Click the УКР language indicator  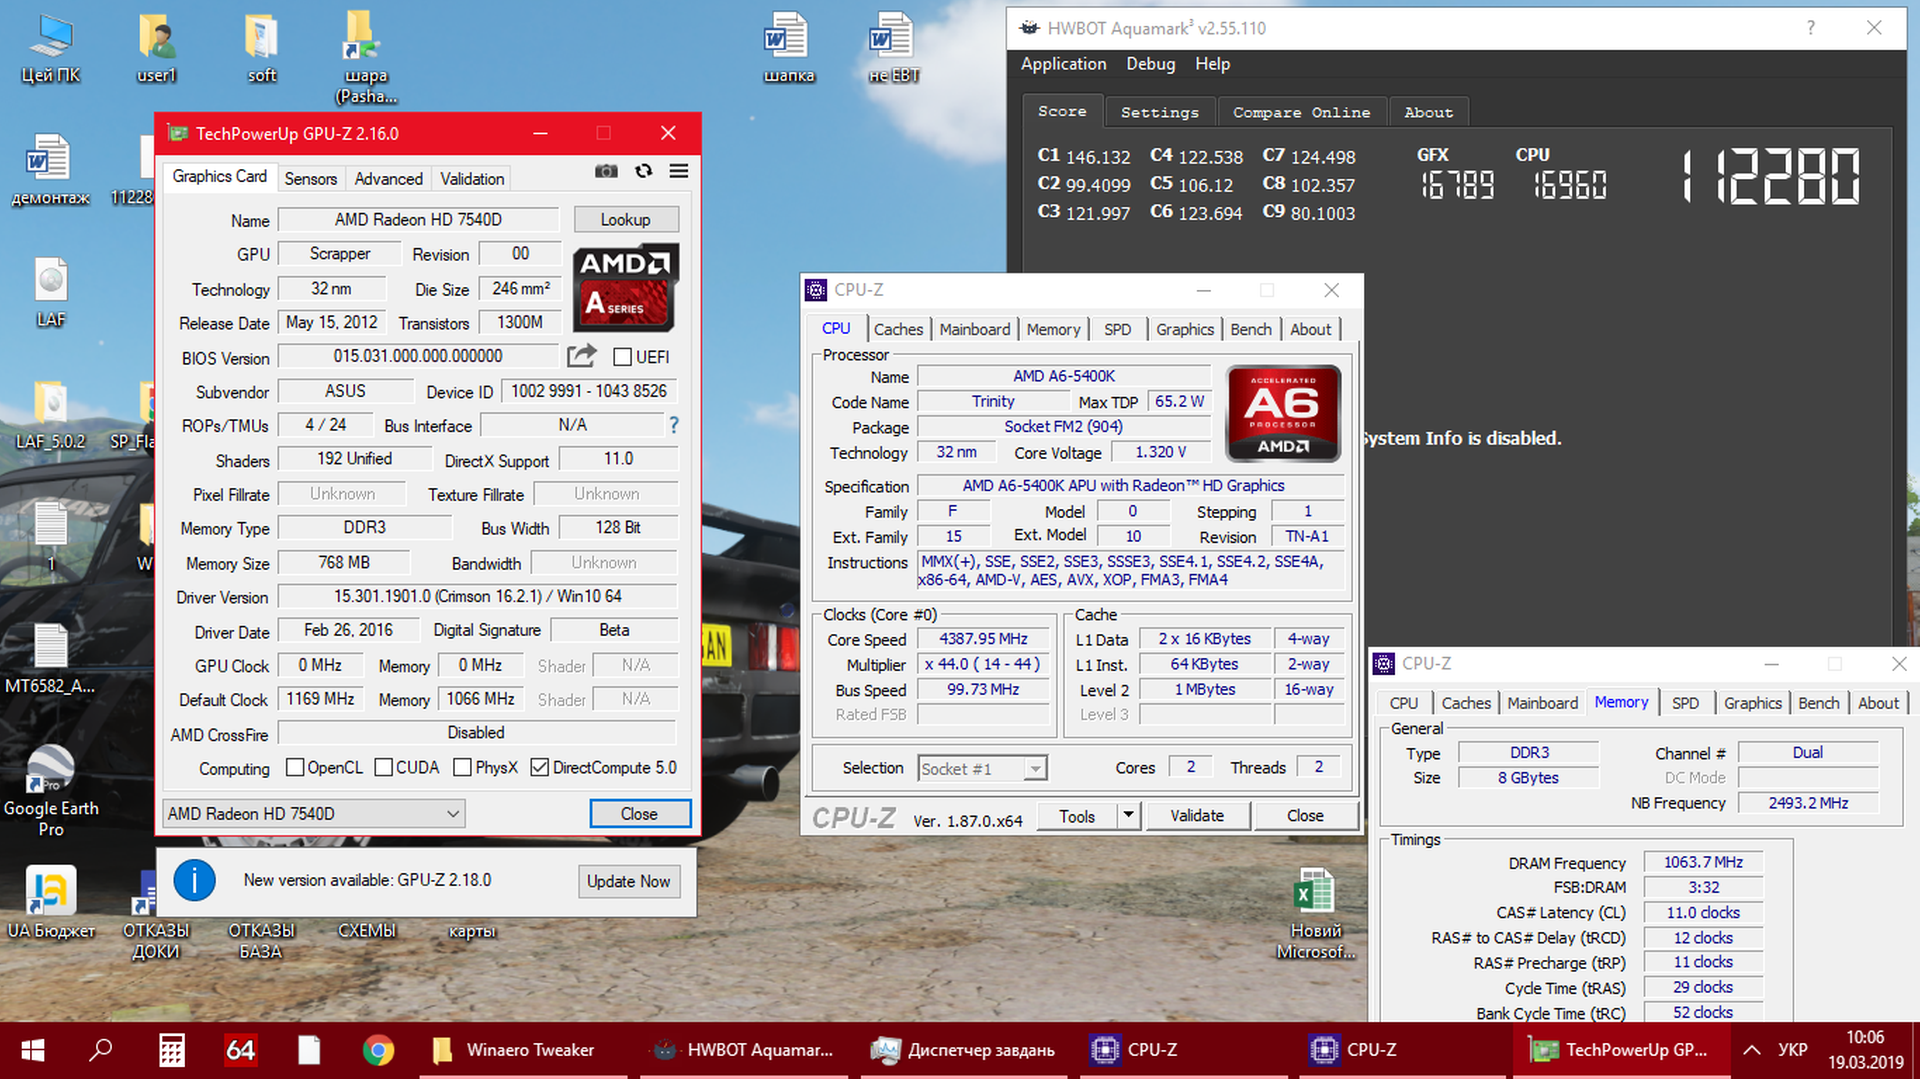click(x=1792, y=1050)
